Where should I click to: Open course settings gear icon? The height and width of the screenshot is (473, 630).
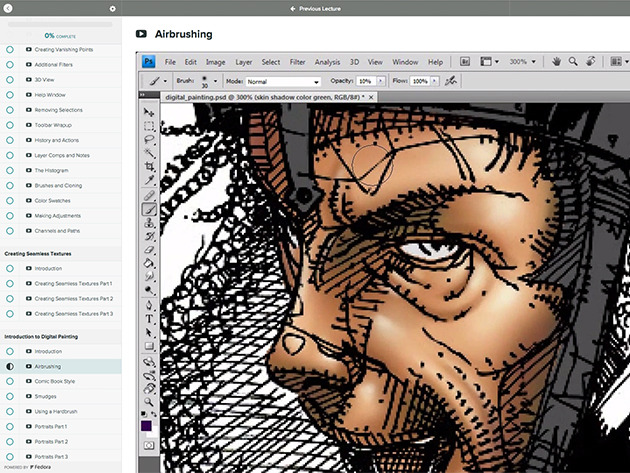pos(112,8)
